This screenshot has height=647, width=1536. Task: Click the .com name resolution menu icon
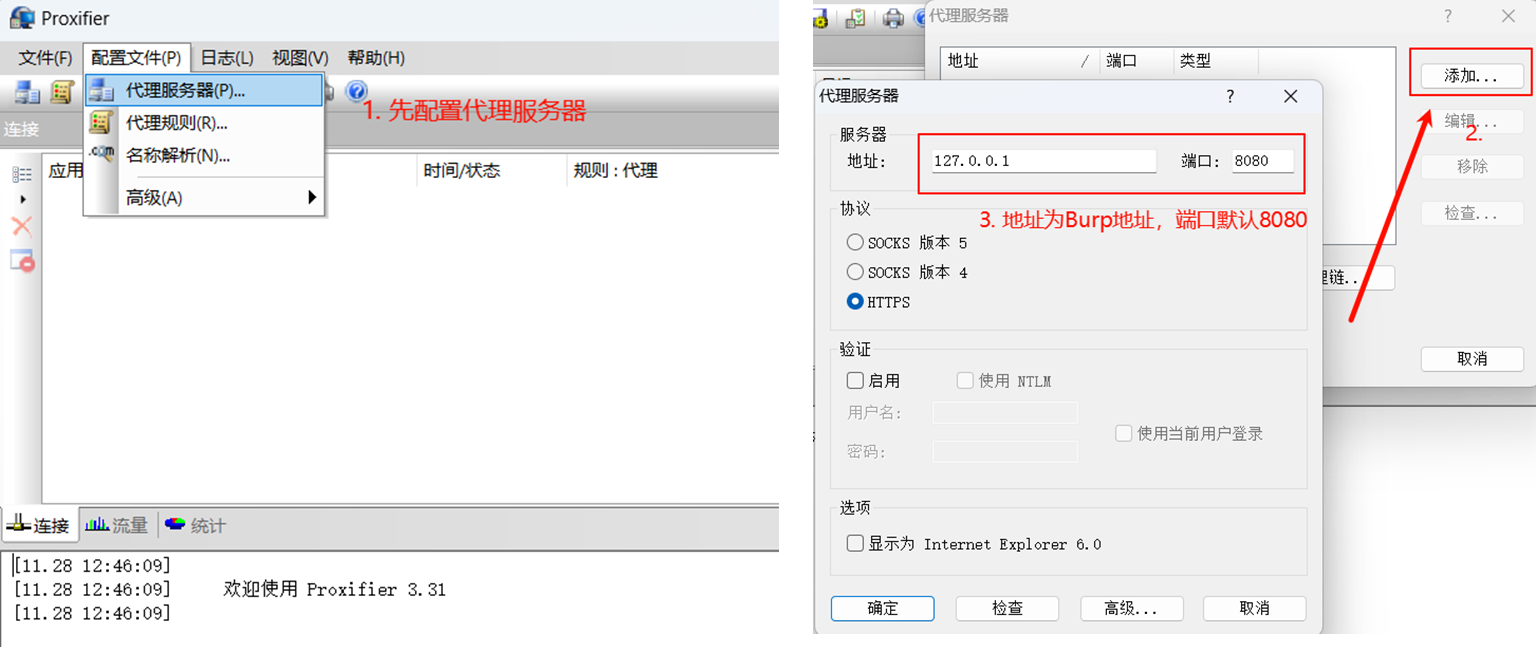pos(102,154)
